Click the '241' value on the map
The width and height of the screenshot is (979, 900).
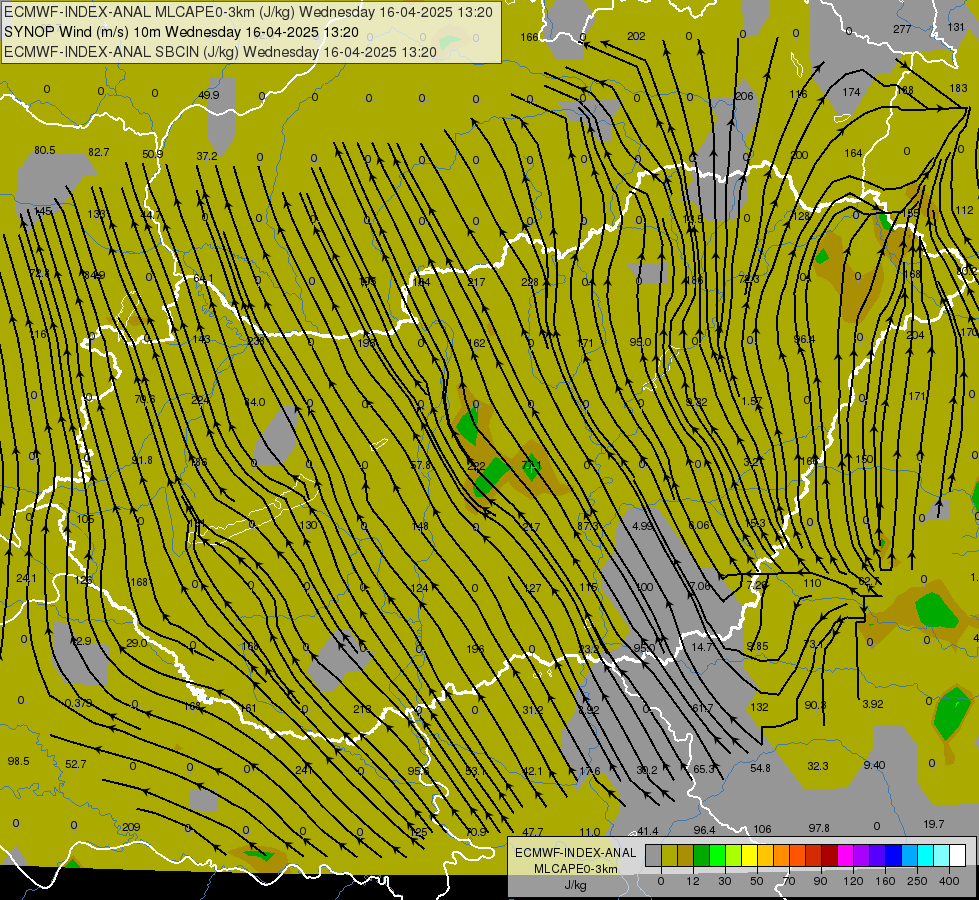coord(303,770)
